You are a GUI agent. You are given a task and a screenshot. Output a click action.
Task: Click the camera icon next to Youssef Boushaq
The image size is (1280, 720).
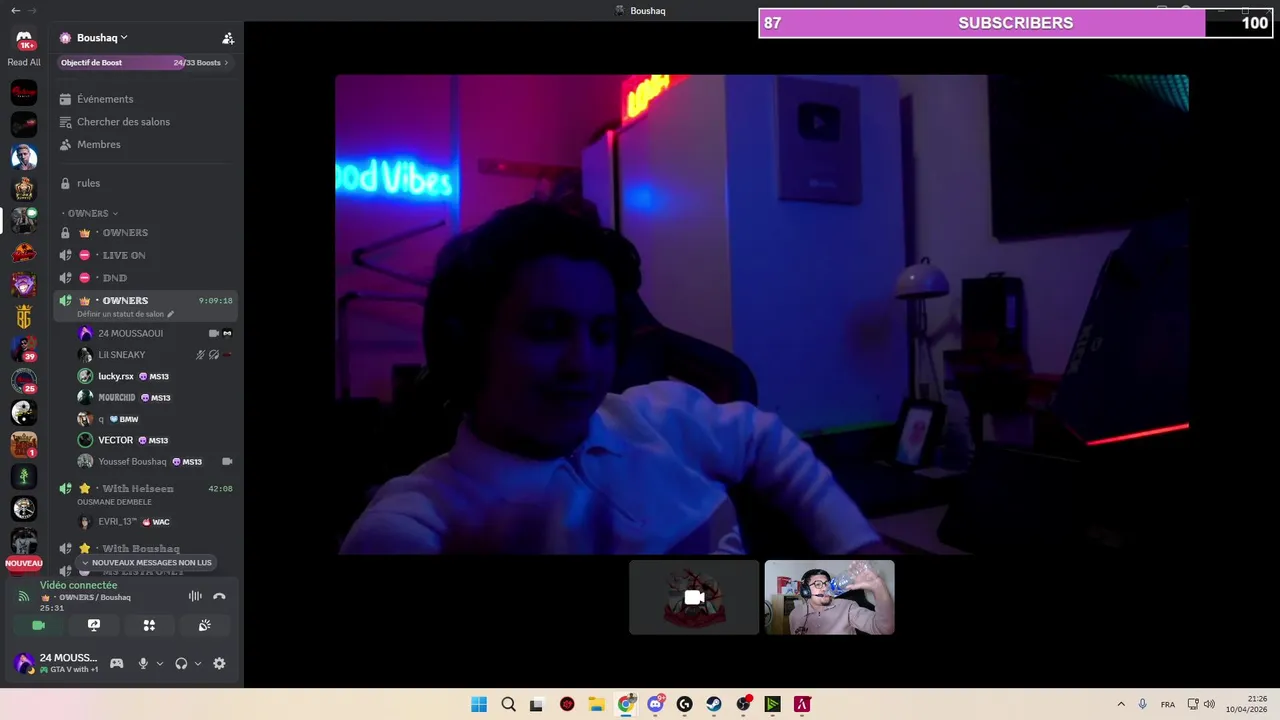pos(227,462)
